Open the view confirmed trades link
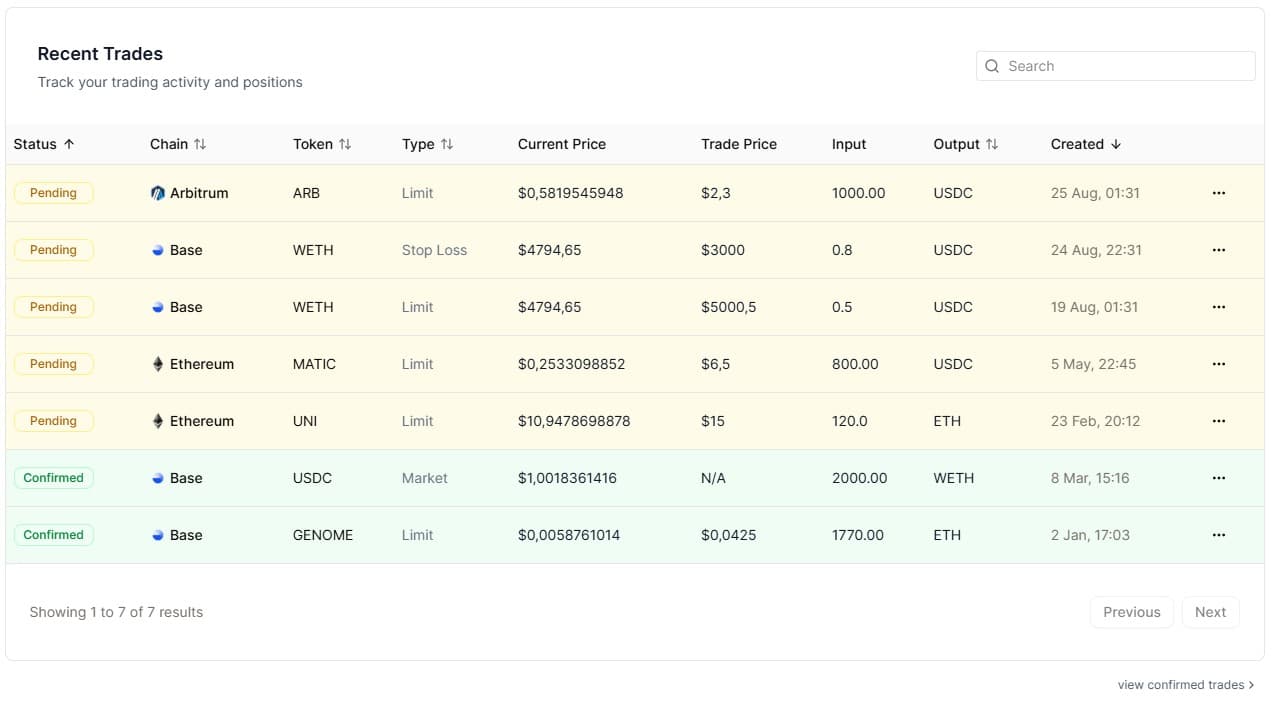Viewport: 1273px width, 705px height. (1185, 685)
